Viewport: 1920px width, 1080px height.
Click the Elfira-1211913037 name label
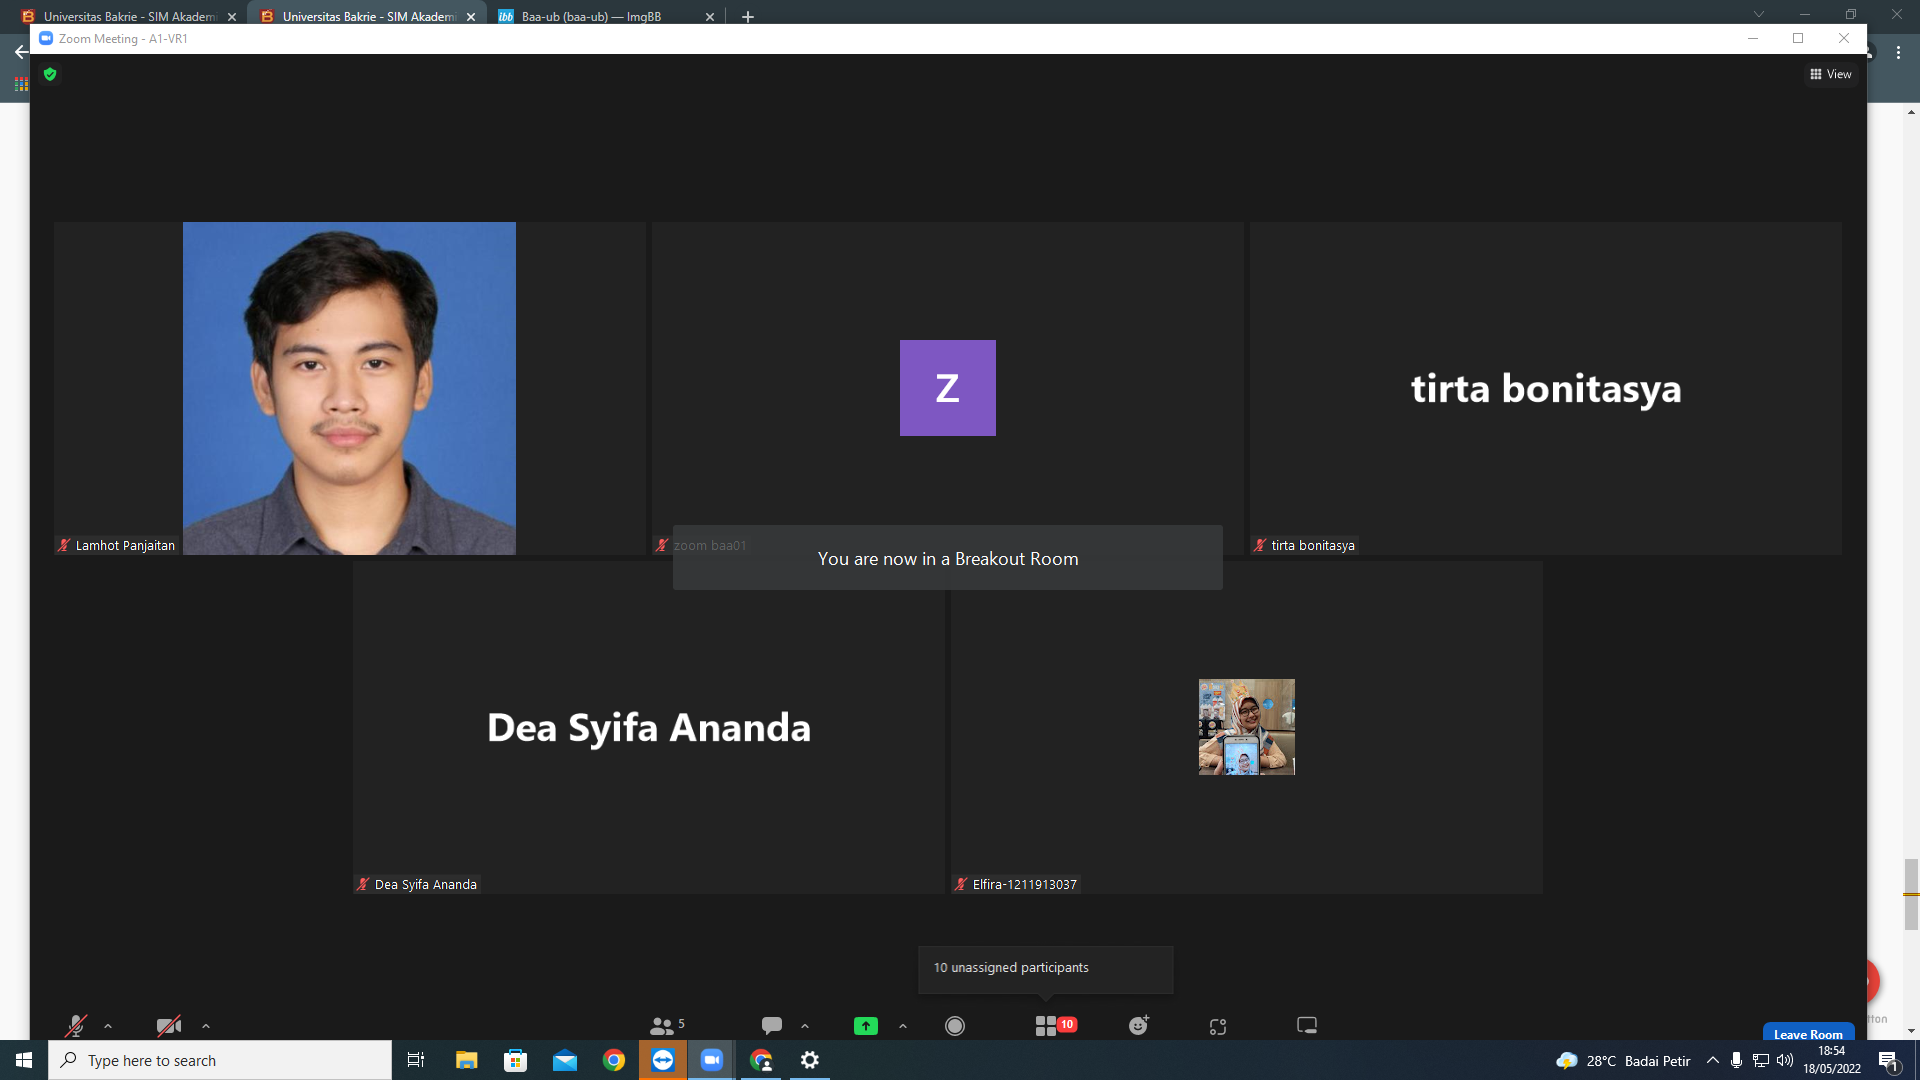pyautogui.click(x=1024, y=885)
